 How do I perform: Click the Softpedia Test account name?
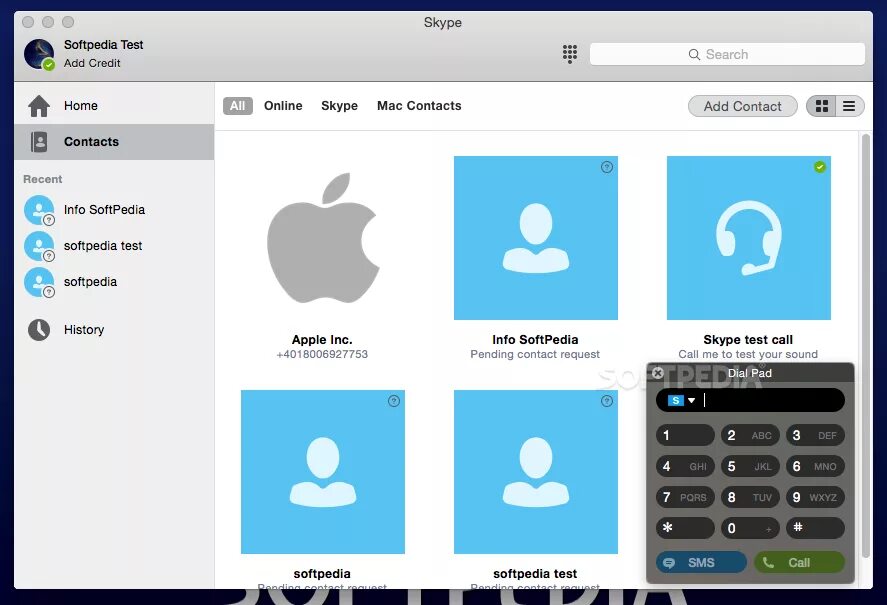pyautogui.click(x=104, y=45)
